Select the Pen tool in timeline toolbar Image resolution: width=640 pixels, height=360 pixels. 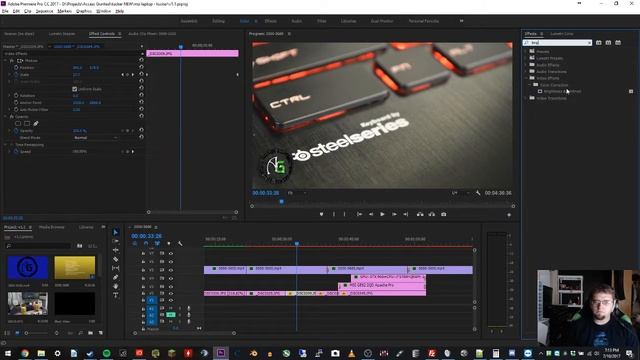click(x=116, y=277)
